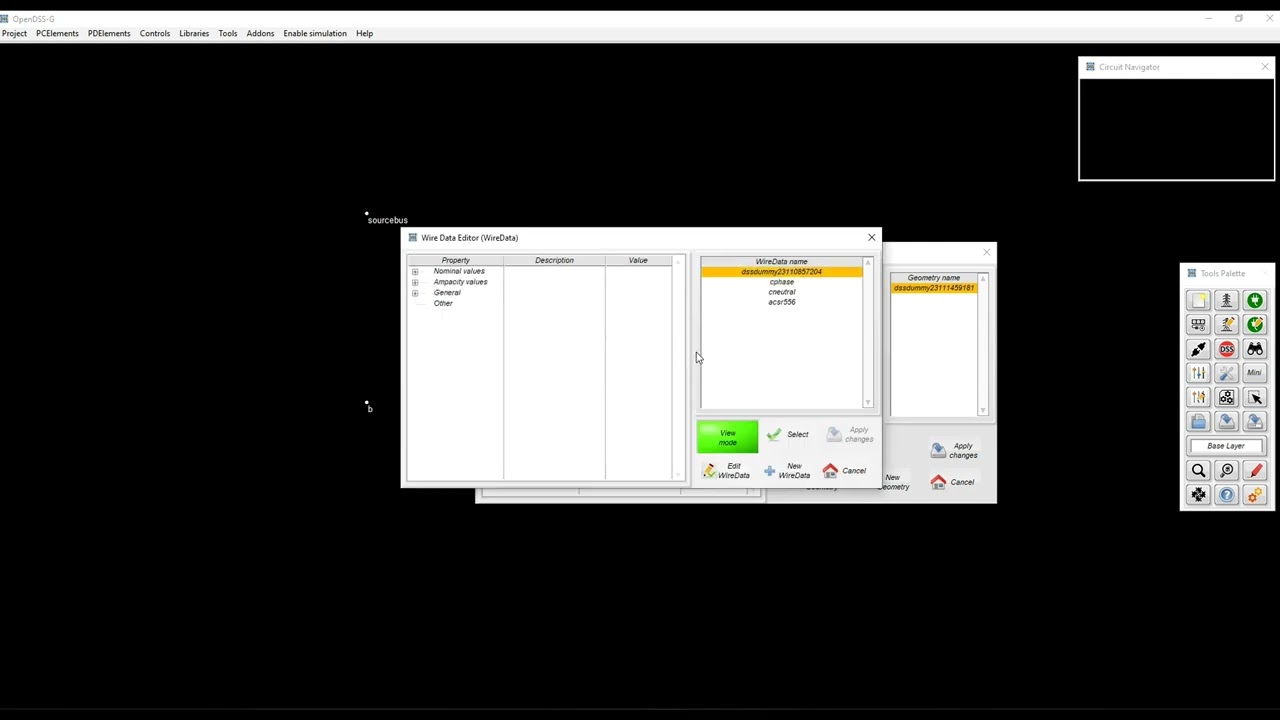Viewport: 1280px width, 720px height.
Task: Click the Property column header
Action: (x=455, y=260)
